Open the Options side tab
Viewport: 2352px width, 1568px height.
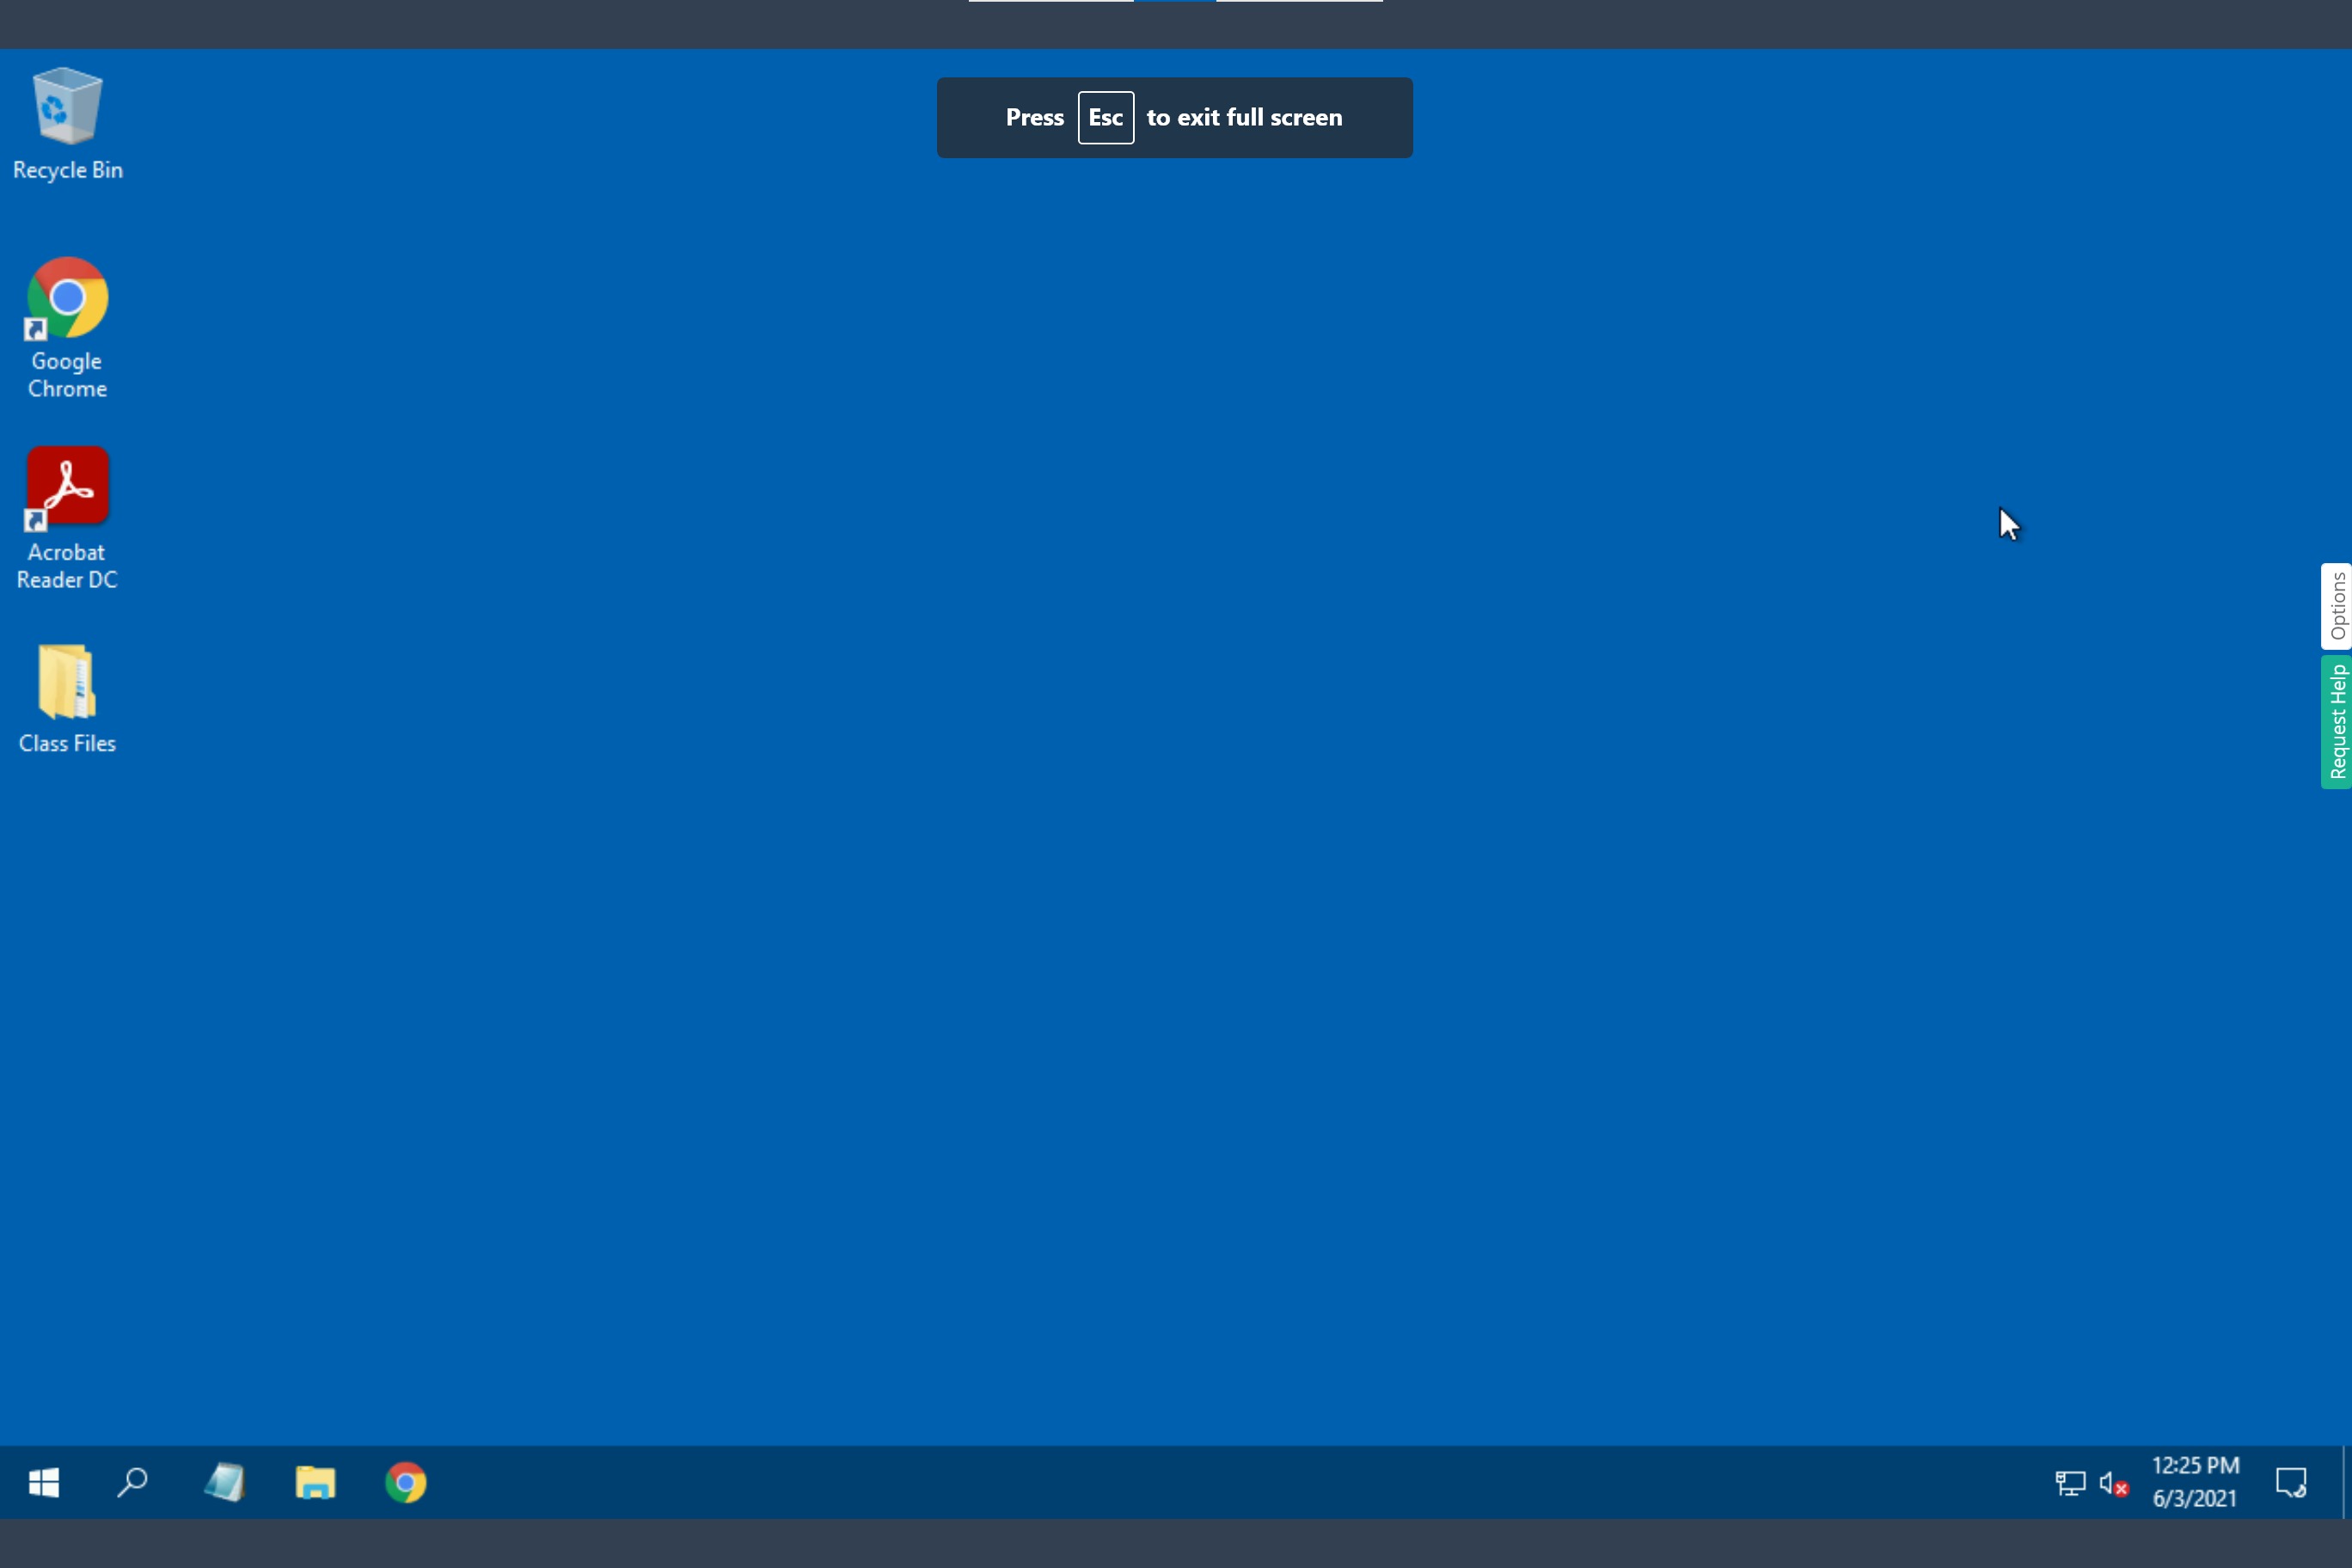(2337, 606)
